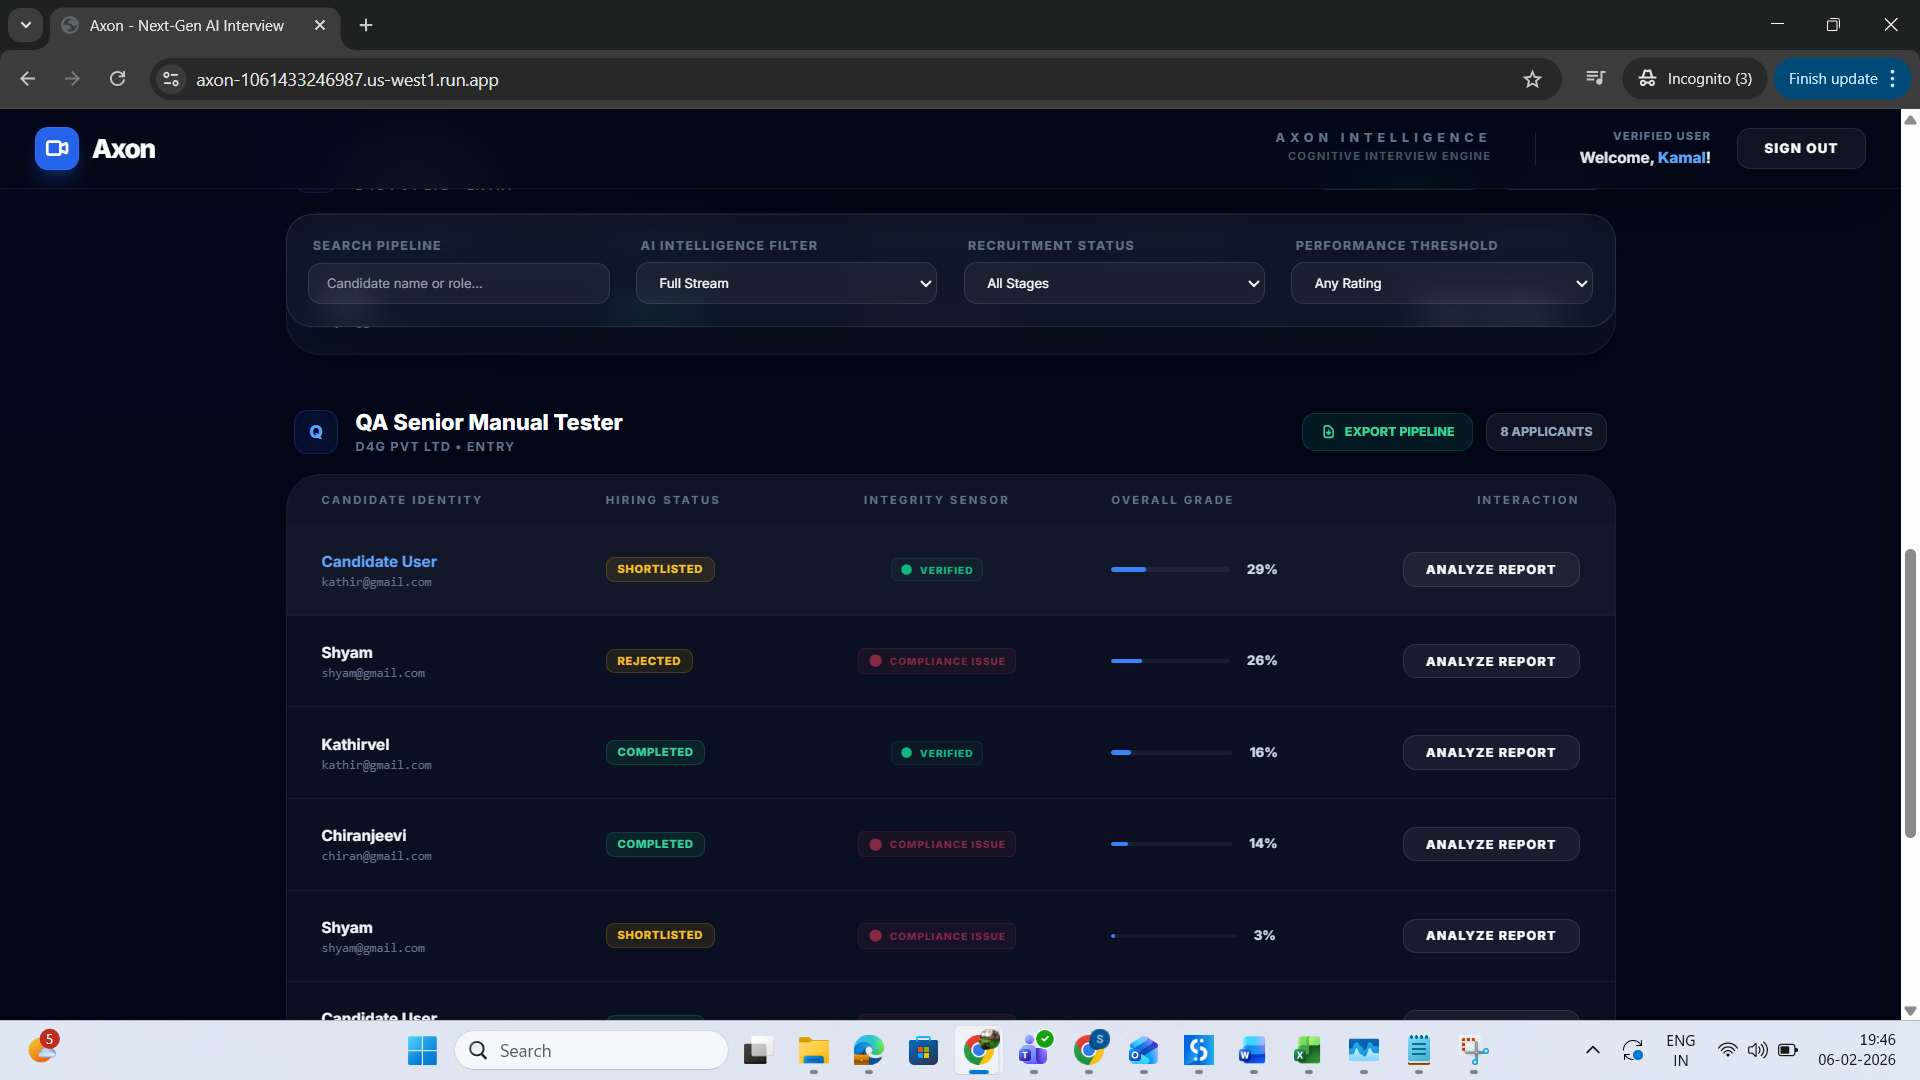This screenshot has height=1080, width=1920.
Task: Click the back navigation arrow
Action: pyautogui.click(x=28, y=79)
